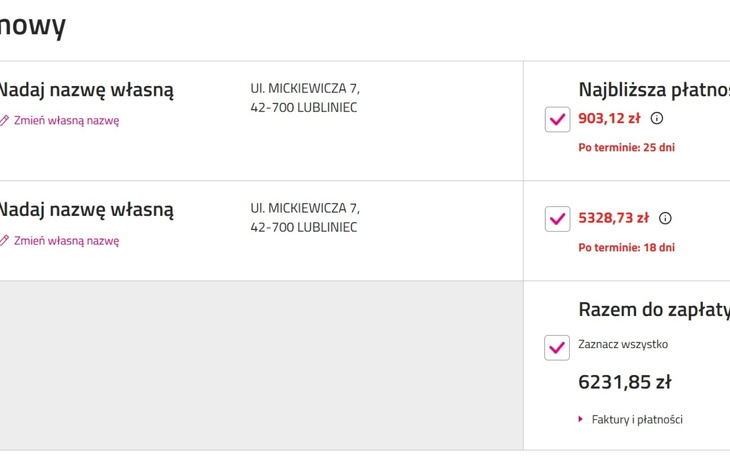Viewport: 730px width, 456px height.
Task: Click the first row Mickiewicza 7 address
Action: (304, 98)
